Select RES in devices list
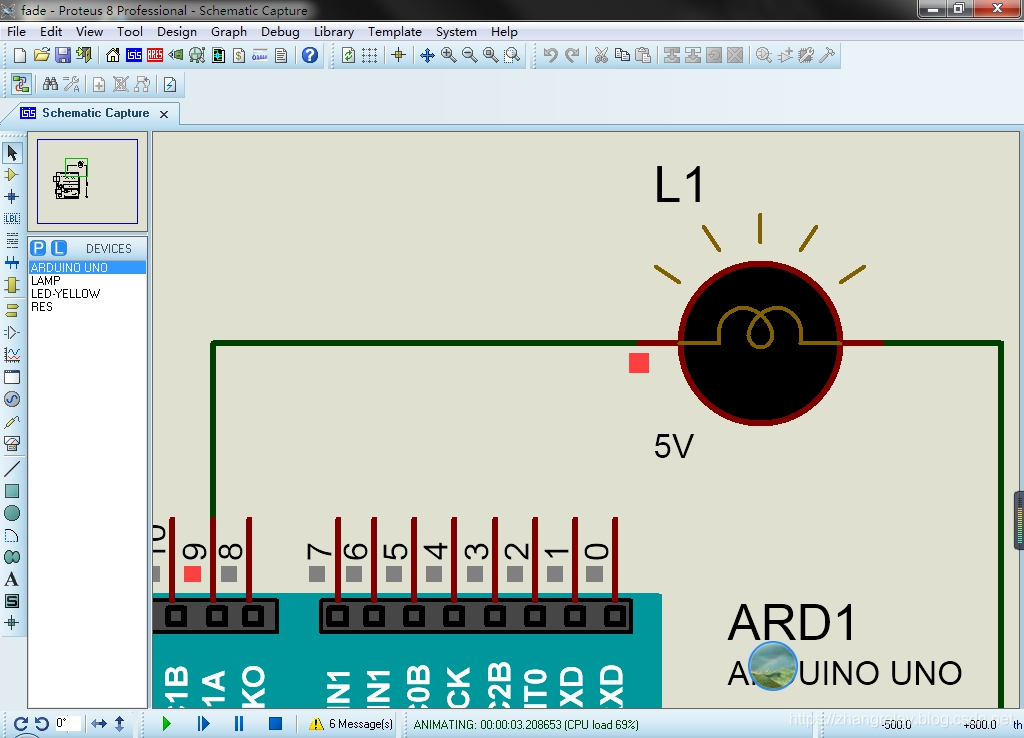Screen dimensions: 1024x738 (87, 307)
